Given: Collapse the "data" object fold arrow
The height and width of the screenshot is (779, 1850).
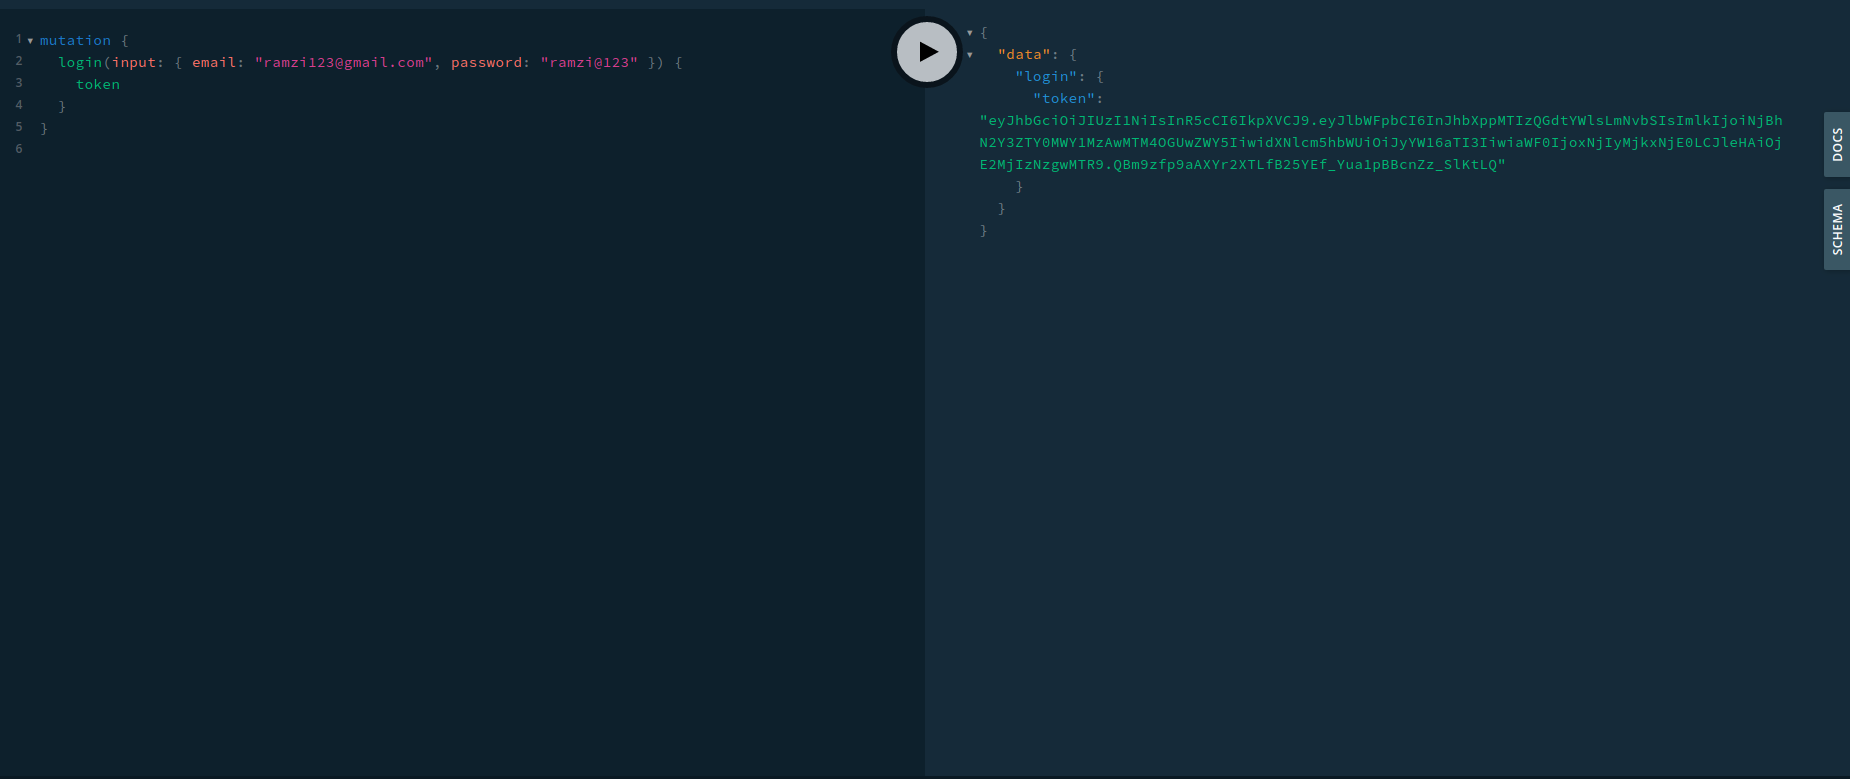Looking at the screenshot, I should pos(970,55).
